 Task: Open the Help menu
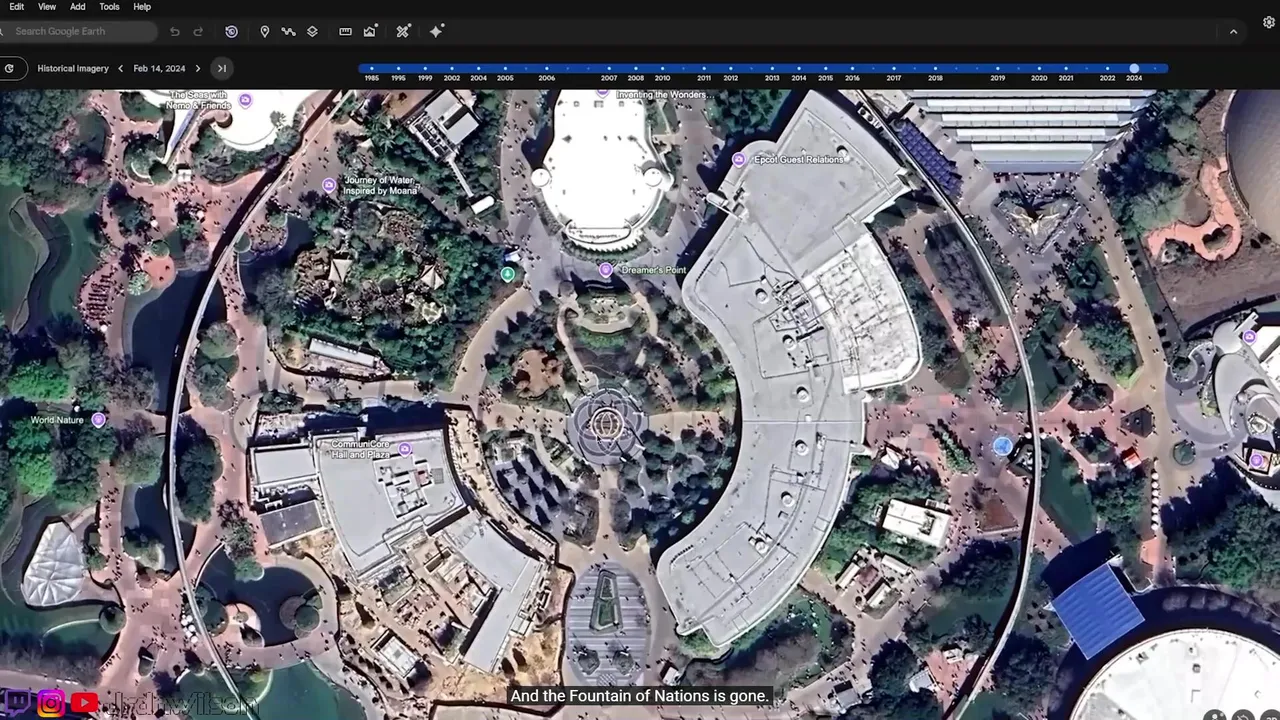142,7
